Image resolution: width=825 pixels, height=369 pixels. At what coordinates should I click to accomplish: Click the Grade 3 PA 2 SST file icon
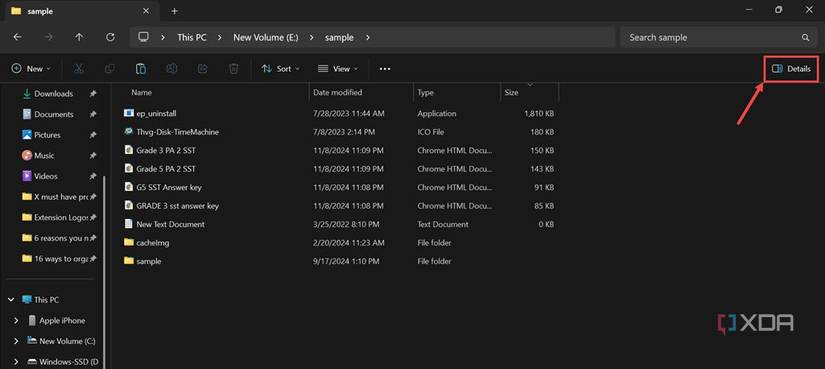pos(128,150)
